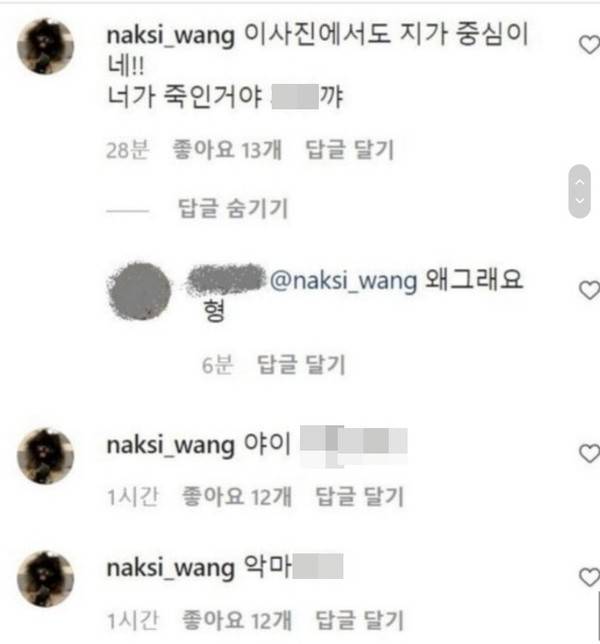Image resolution: width=600 pixels, height=644 pixels.
Task: Open the @naksi_wang mention in the reply
Action: click(343, 281)
